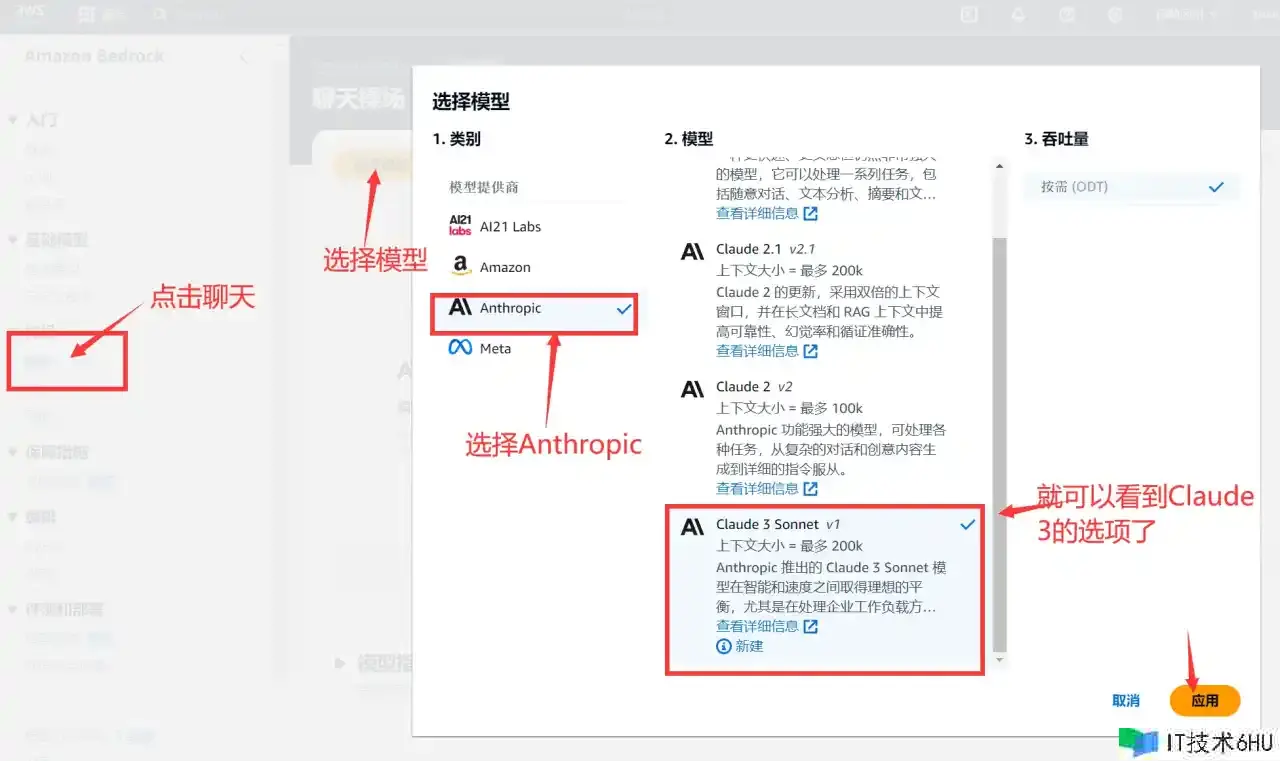
Task: Click the '模型提供商' label
Action: (x=484, y=188)
